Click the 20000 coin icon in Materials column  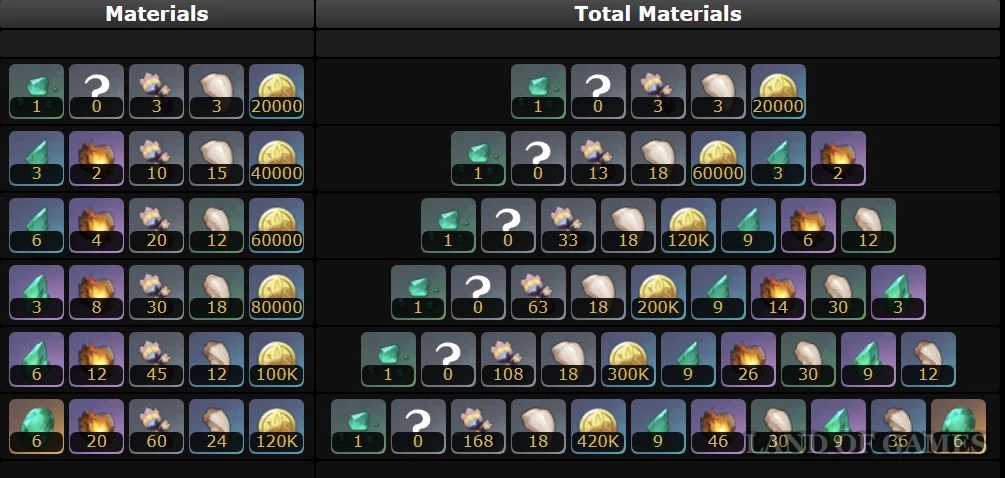tap(276, 91)
